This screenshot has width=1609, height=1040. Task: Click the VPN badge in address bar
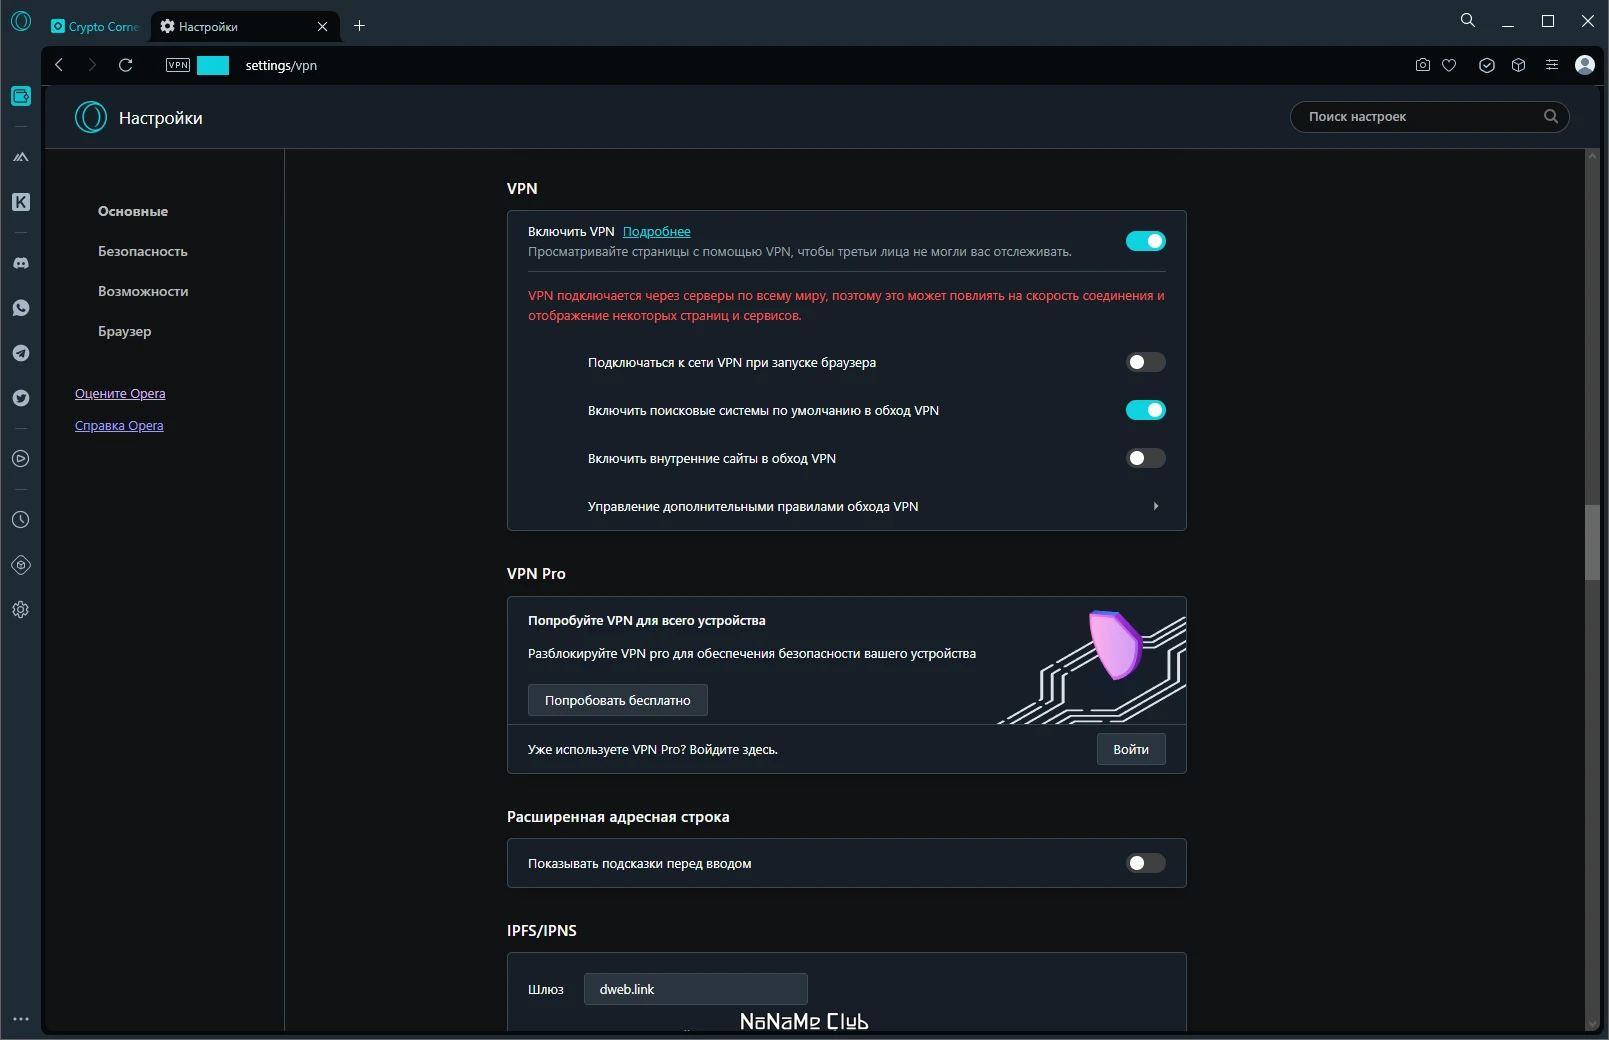178,65
